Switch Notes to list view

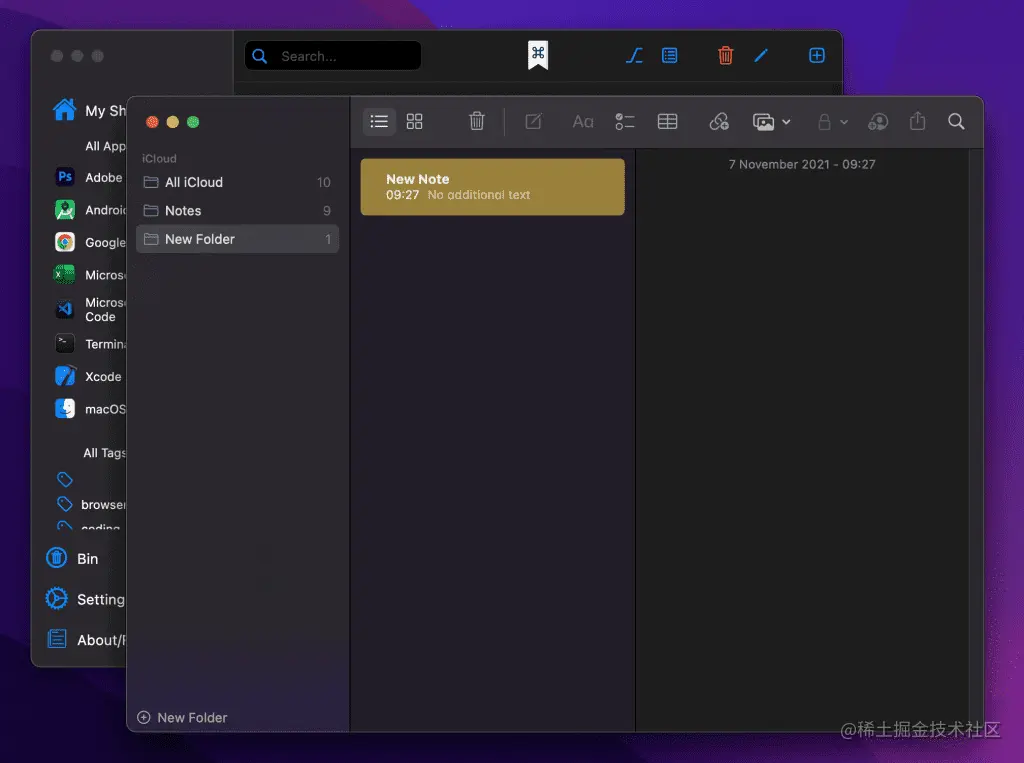[379, 122]
